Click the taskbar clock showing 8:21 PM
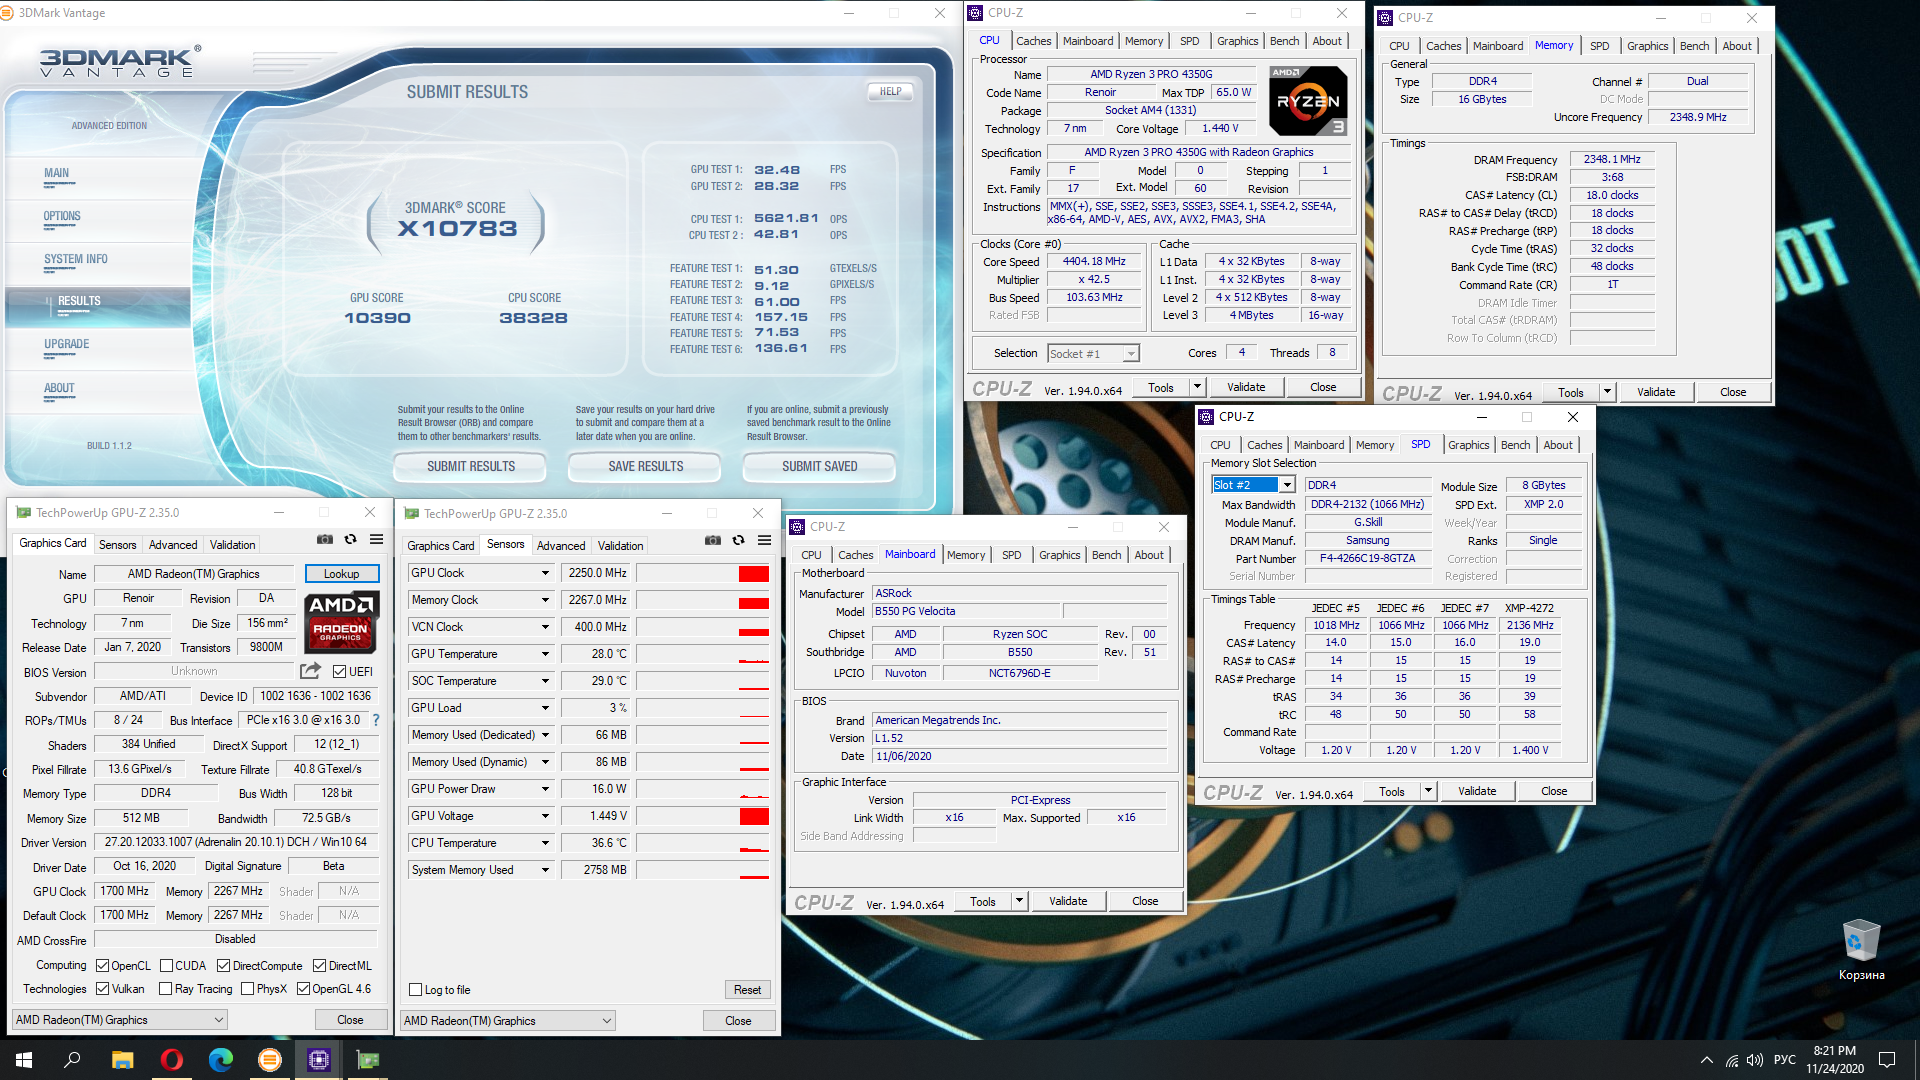This screenshot has height=1080, width=1920. pyautogui.click(x=1834, y=1060)
